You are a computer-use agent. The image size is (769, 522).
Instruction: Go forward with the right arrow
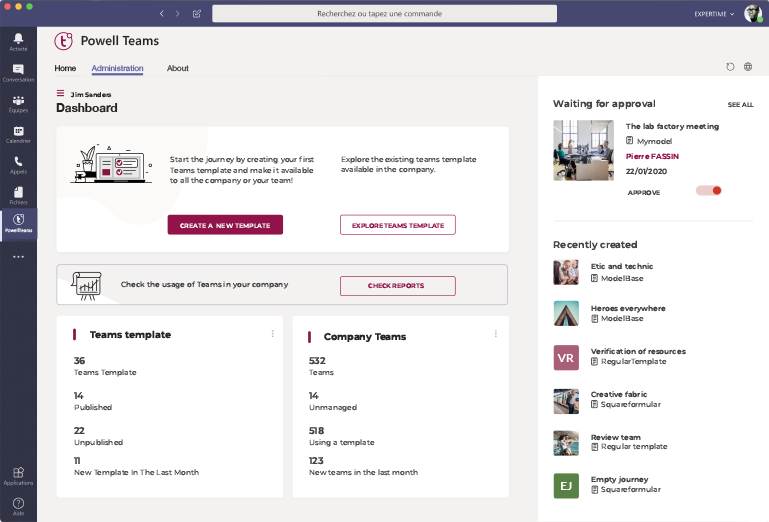(x=178, y=14)
